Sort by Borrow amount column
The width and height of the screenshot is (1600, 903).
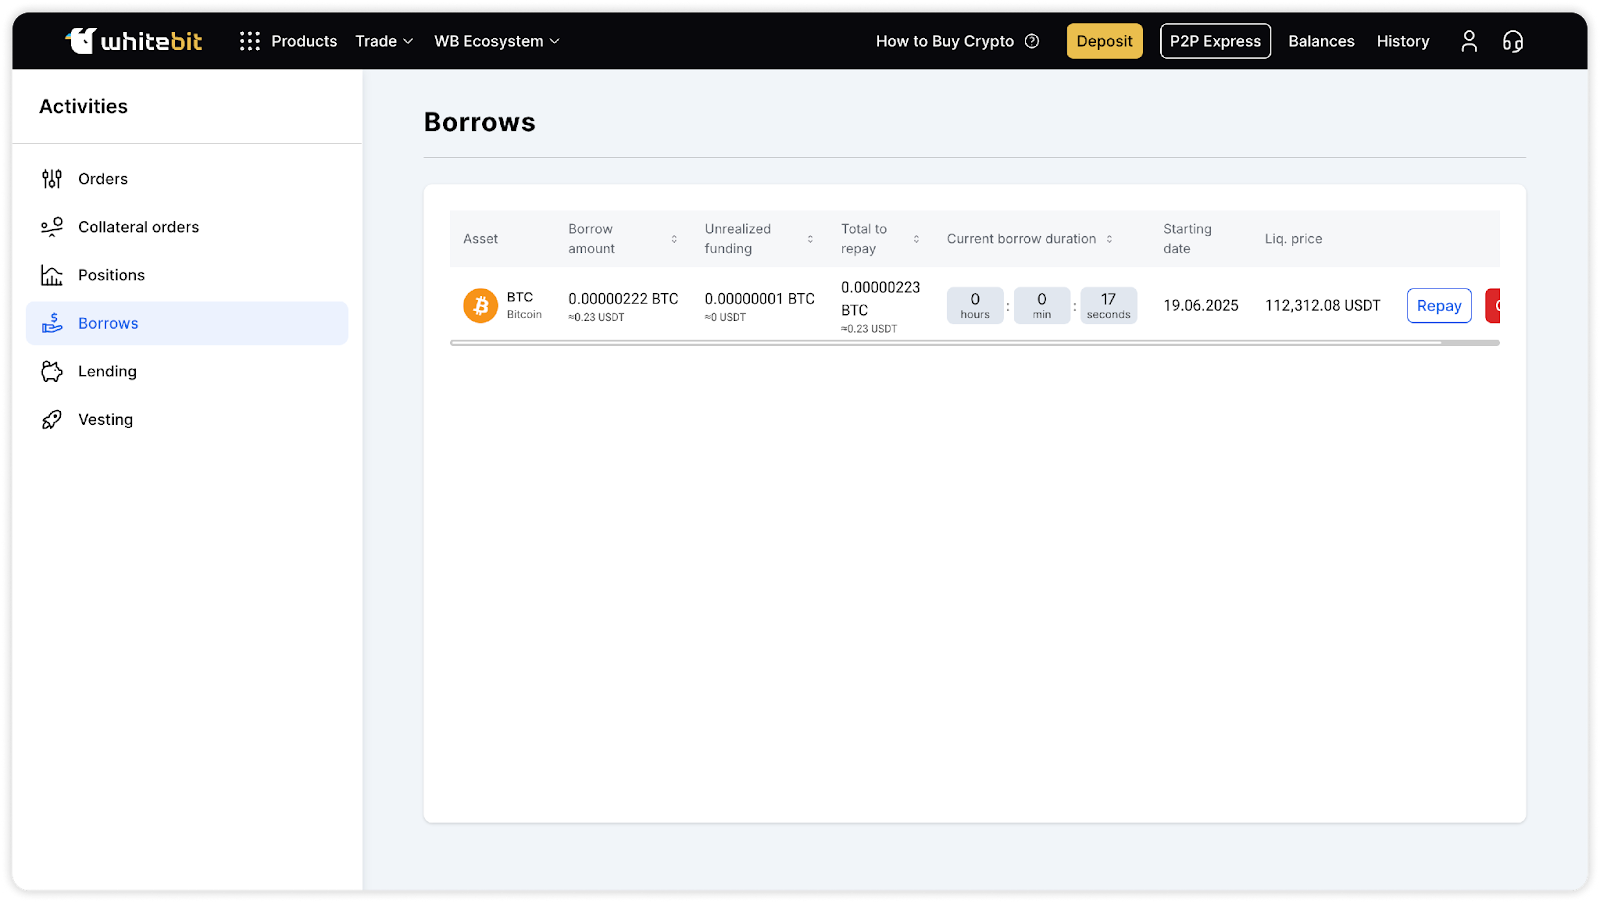coord(674,239)
